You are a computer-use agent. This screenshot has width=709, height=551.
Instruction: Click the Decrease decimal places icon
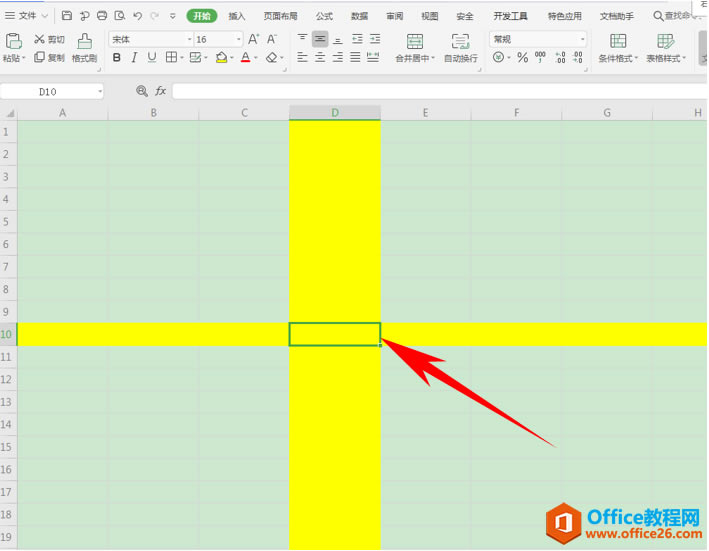click(577, 57)
